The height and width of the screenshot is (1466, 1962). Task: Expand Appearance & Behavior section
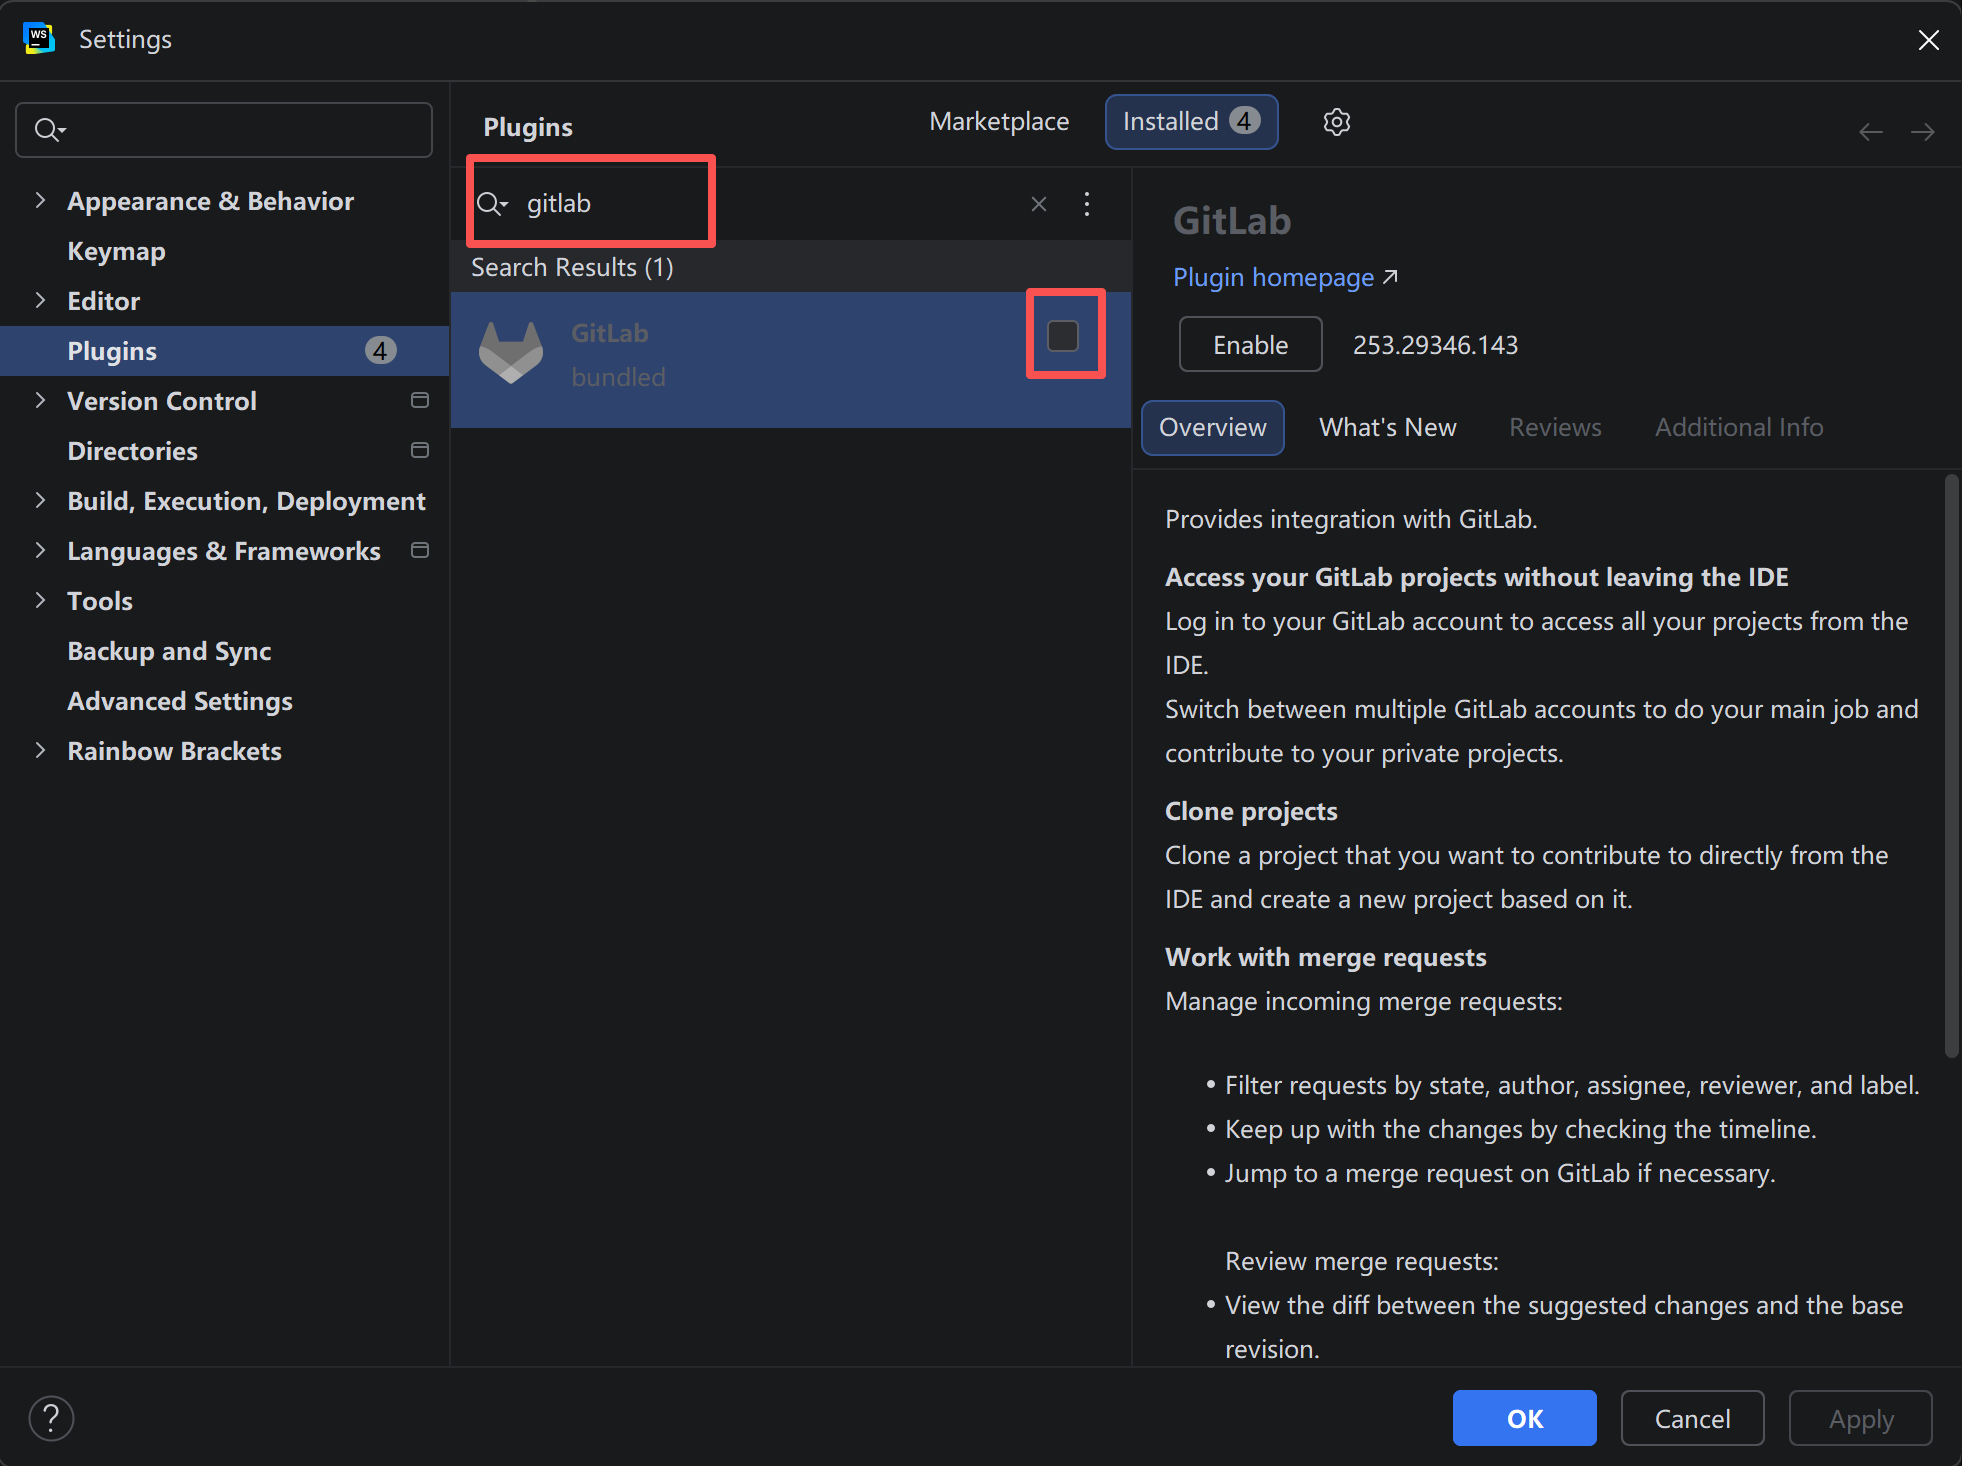click(40, 200)
